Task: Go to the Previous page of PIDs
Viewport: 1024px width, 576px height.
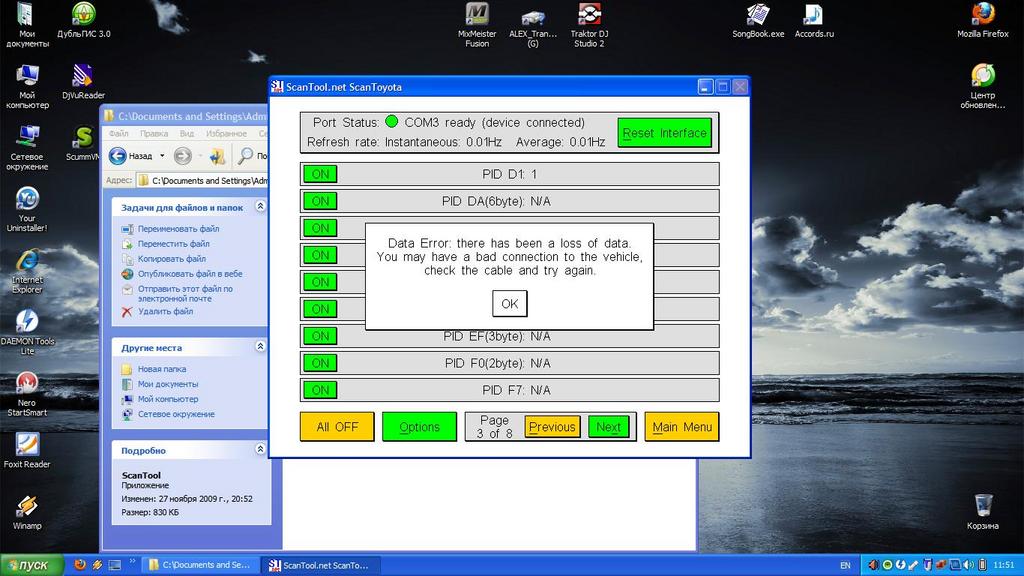Action: [552, 427]
